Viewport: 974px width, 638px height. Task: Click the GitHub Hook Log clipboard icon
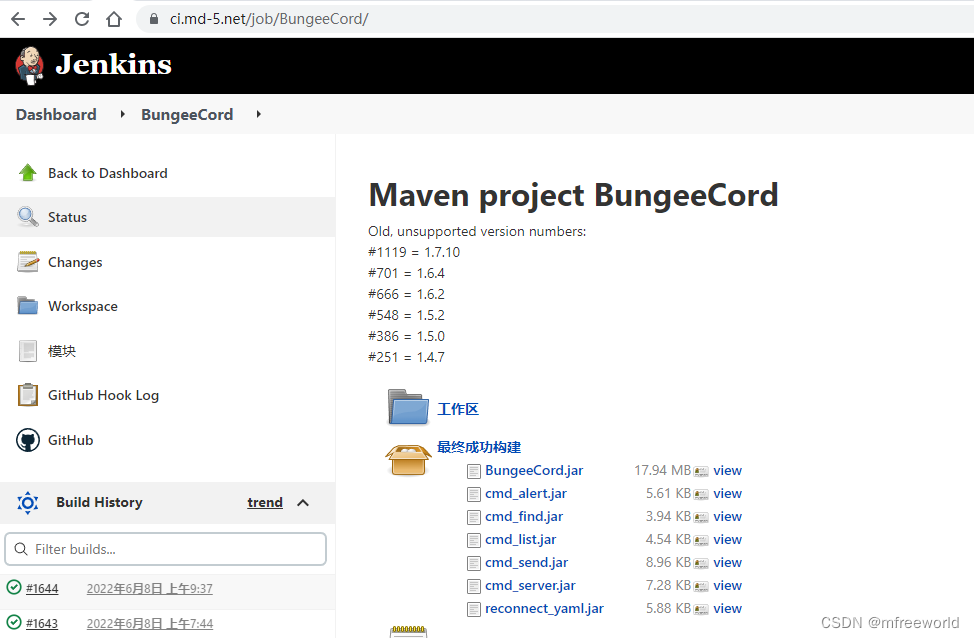[x=27, y=394]
